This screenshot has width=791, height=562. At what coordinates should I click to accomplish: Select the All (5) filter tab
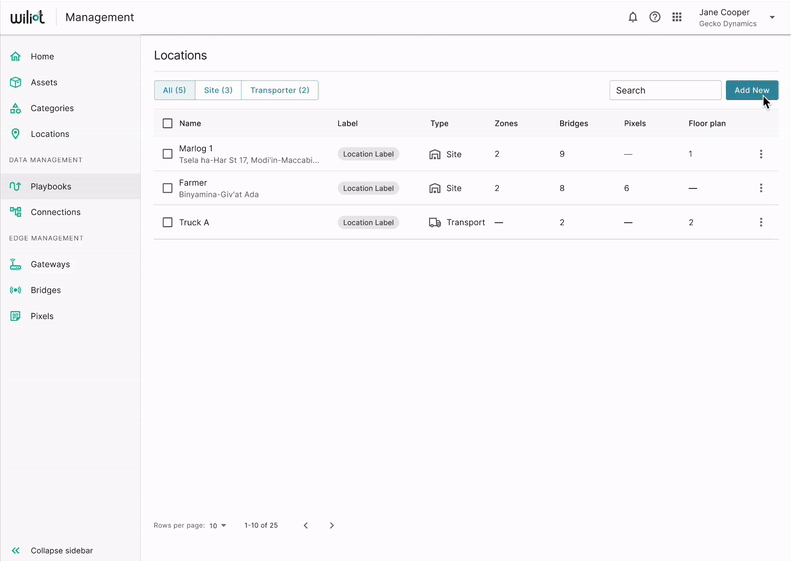175,90
